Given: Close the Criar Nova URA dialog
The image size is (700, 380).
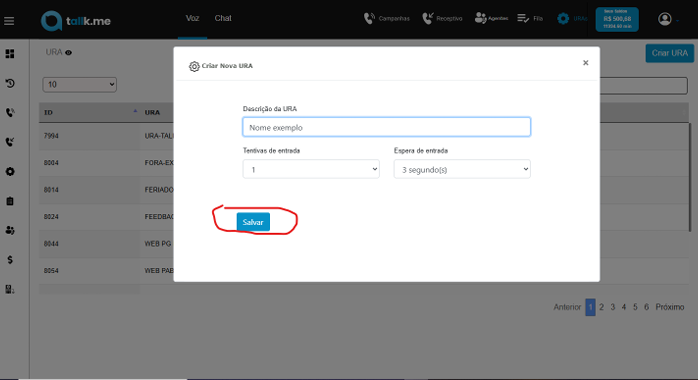Looking at the screenshot, I should 585,63.
